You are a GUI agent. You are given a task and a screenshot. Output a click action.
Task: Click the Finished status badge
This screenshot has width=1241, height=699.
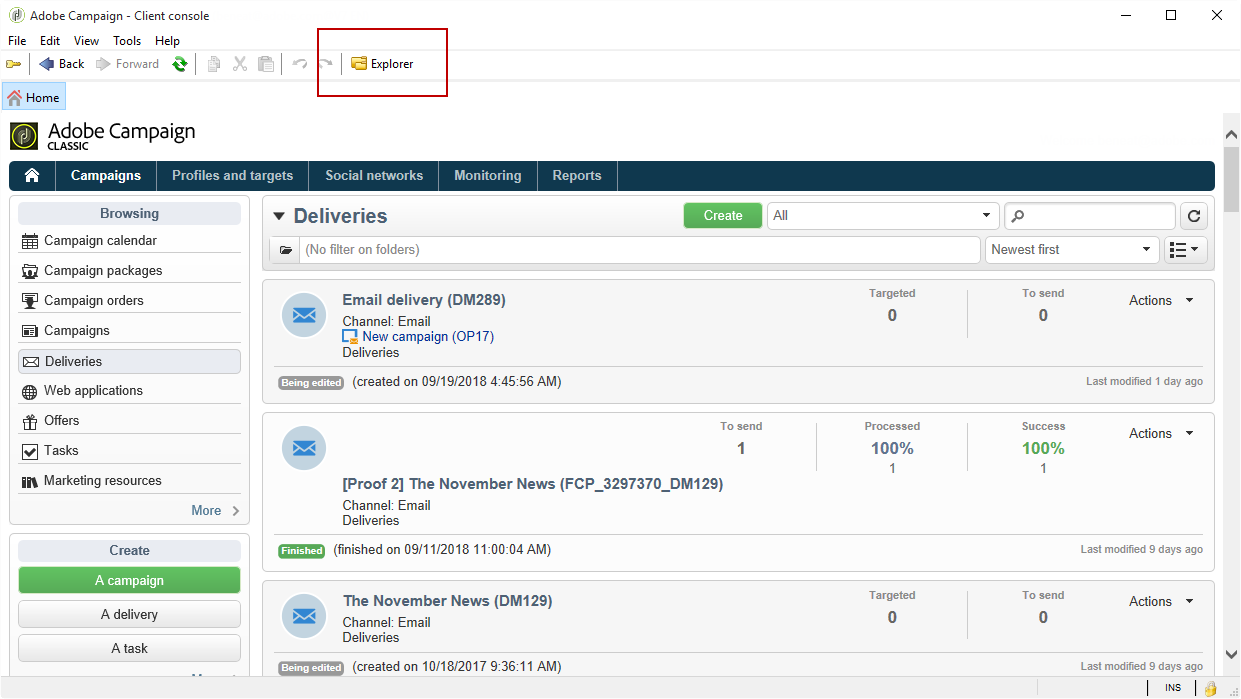(302, 550)
